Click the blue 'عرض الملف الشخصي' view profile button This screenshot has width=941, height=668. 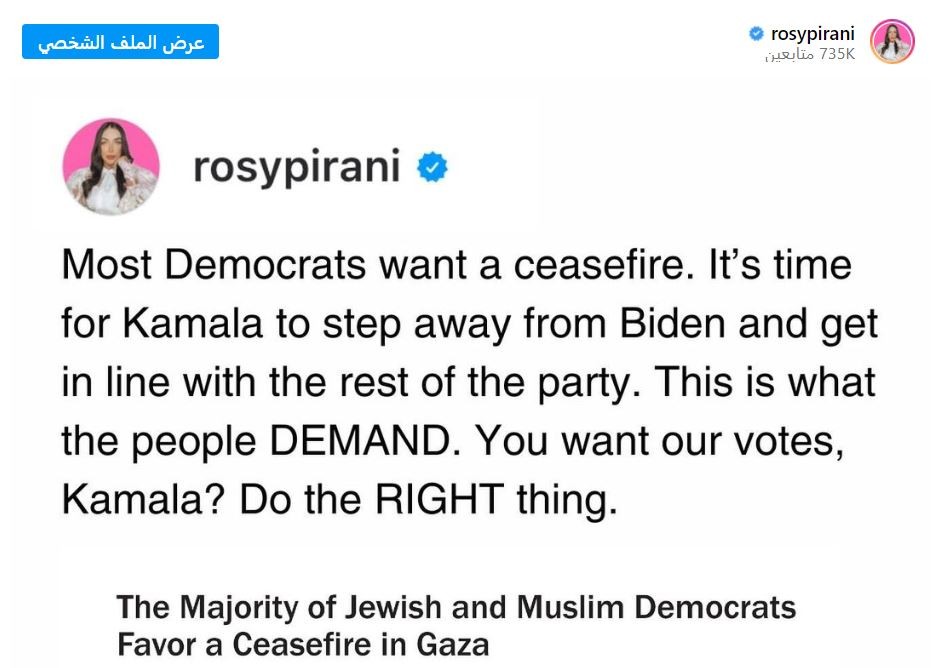tap(120, 41)
